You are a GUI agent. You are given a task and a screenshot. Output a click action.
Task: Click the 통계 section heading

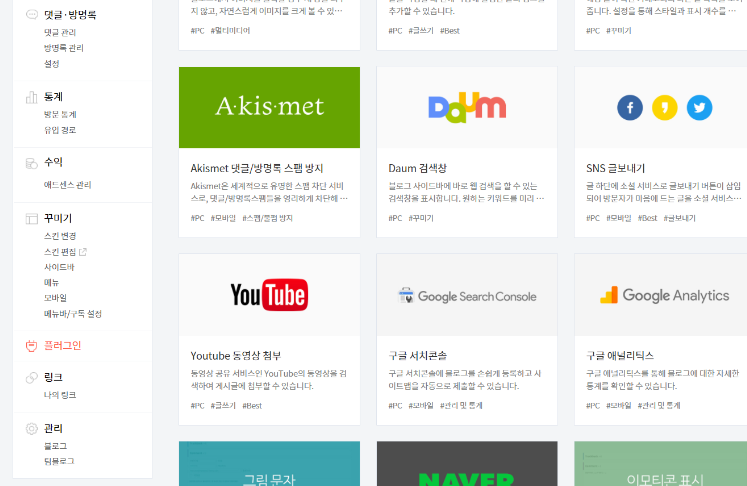point(53,97)
